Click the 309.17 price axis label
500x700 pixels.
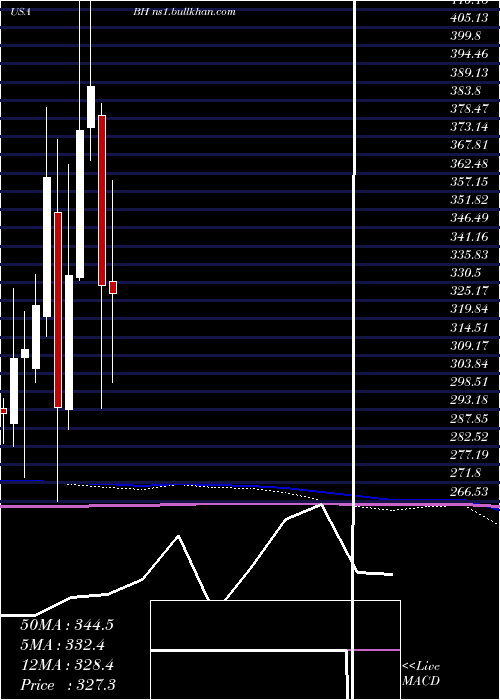469,346
